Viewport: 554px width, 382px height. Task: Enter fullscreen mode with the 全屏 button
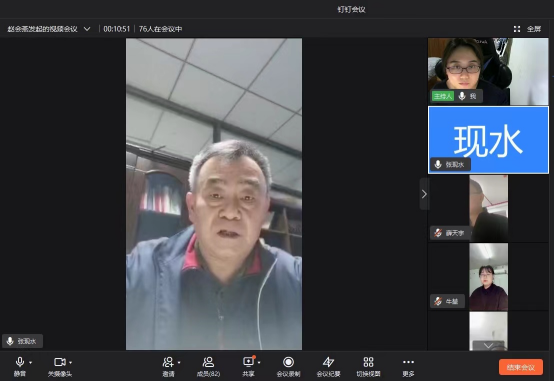point(527,29)
